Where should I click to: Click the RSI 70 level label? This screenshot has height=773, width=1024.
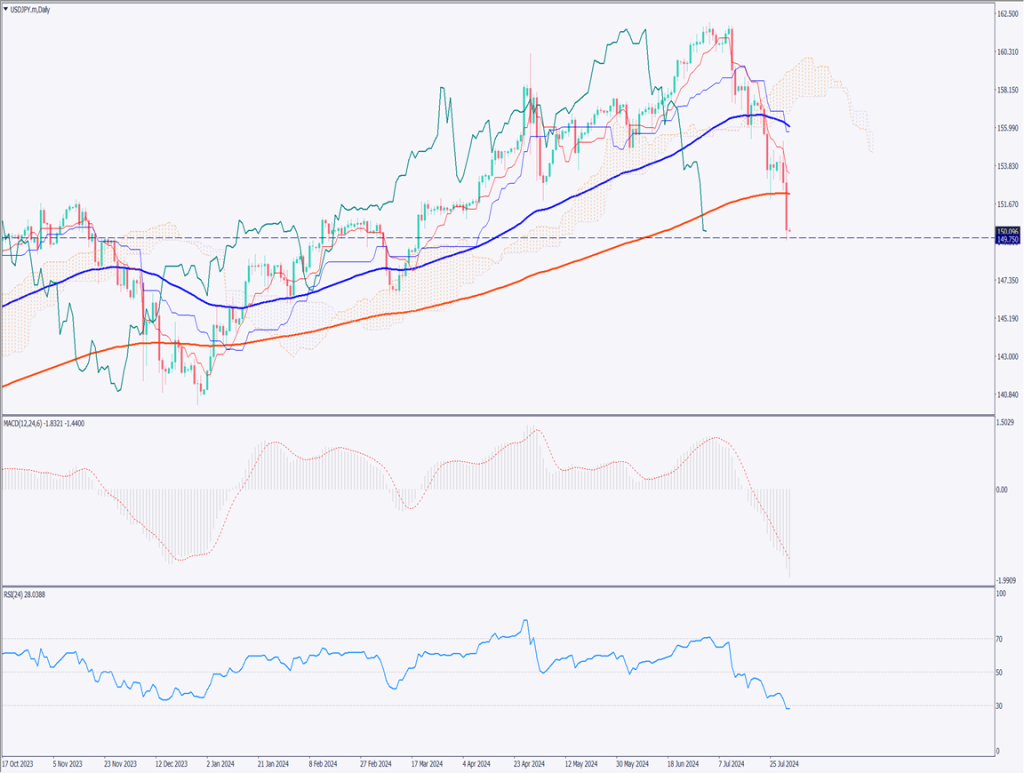pyautogui.click(x=1001, y=638)
